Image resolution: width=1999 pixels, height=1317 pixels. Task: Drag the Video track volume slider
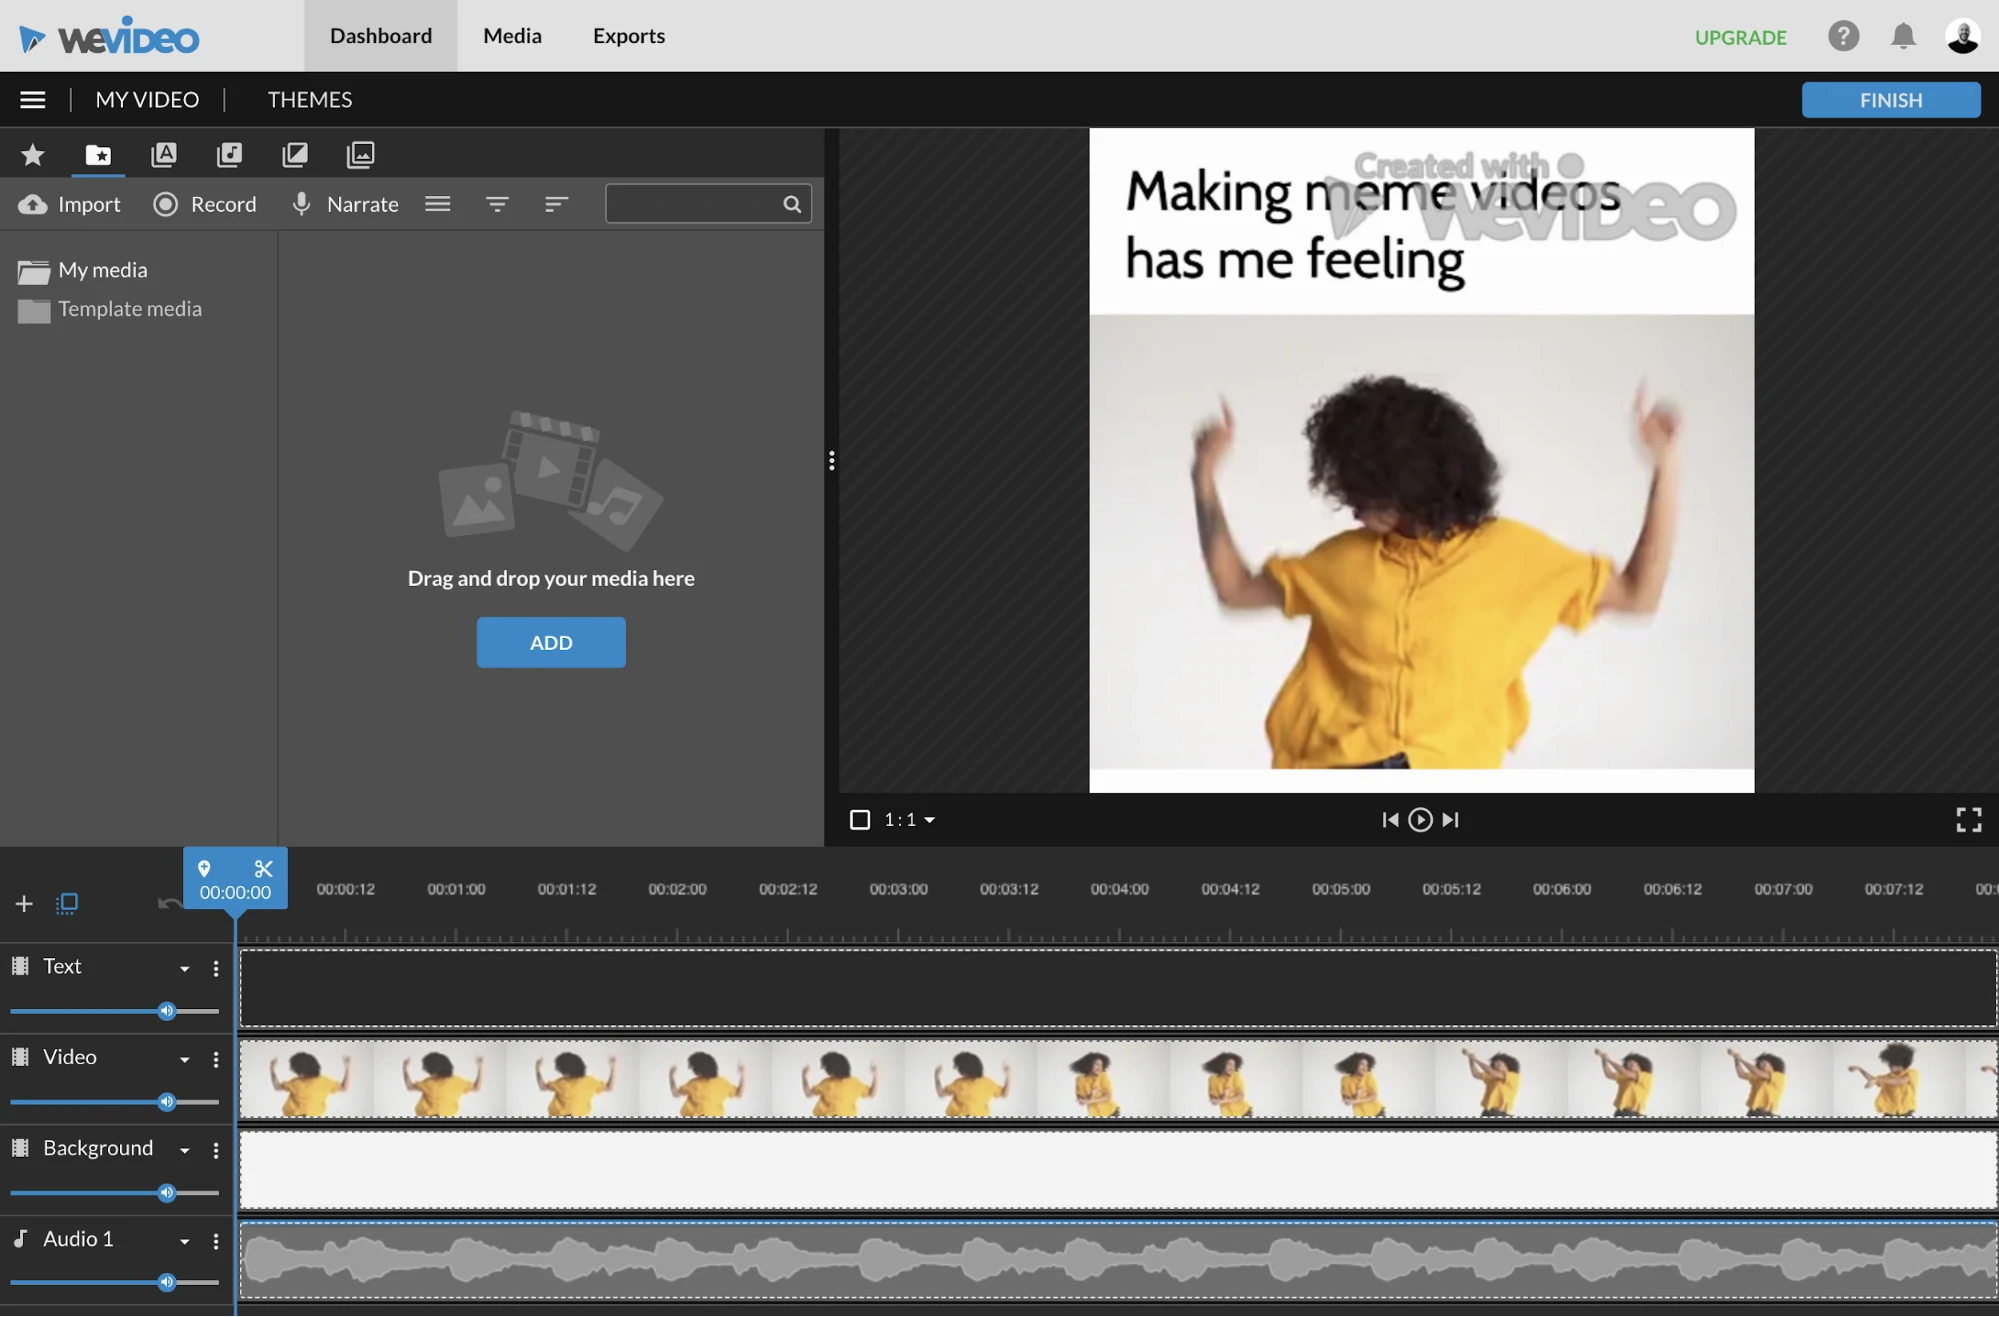(x=166, y=1101)
